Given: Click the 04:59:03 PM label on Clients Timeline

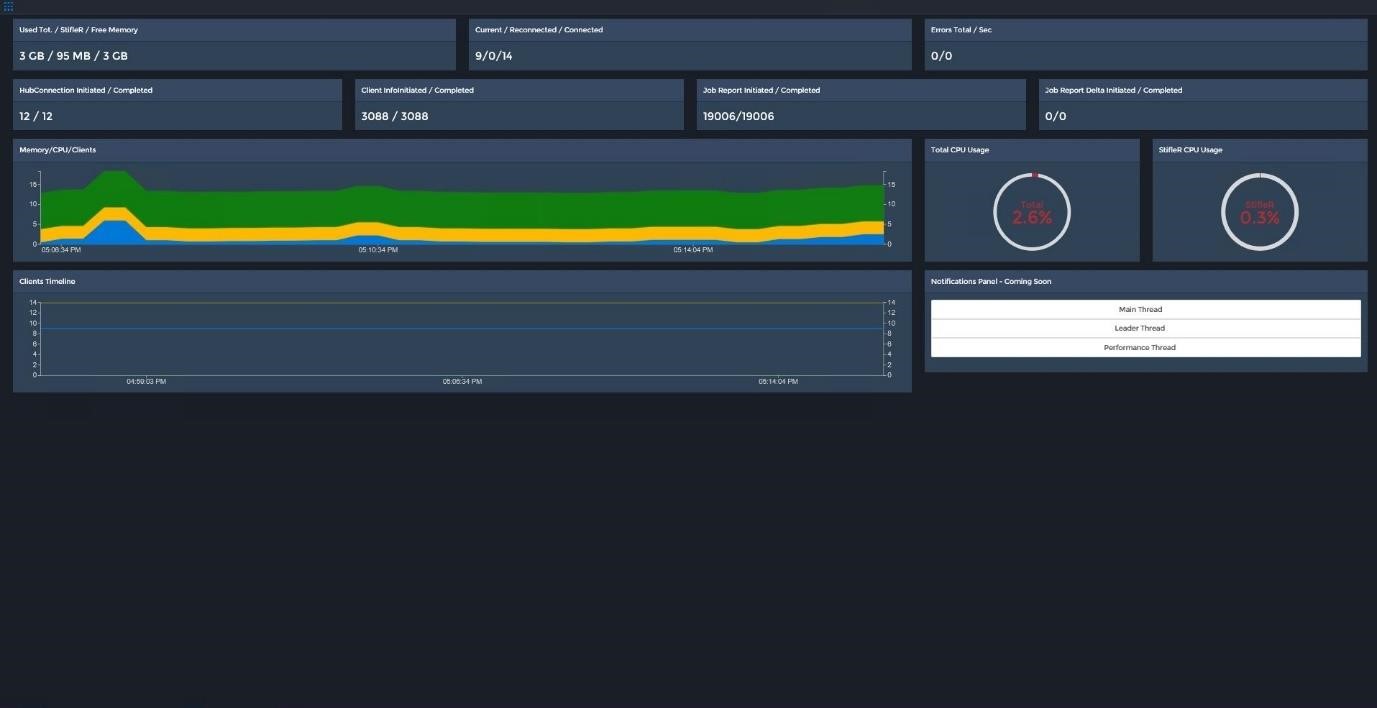Looking at the screenshot, I should click(146, 381).
